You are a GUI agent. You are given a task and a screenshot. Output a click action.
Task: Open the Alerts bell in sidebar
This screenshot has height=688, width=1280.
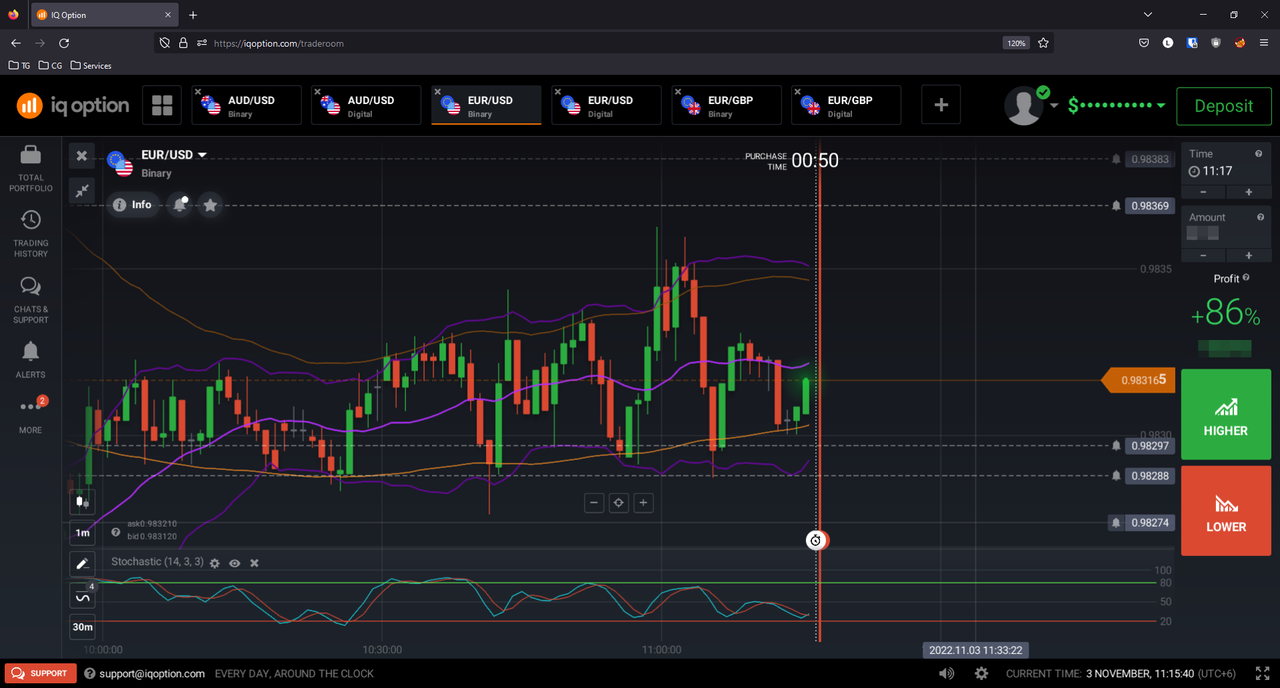pyautogui.click(x=31, y=359)
